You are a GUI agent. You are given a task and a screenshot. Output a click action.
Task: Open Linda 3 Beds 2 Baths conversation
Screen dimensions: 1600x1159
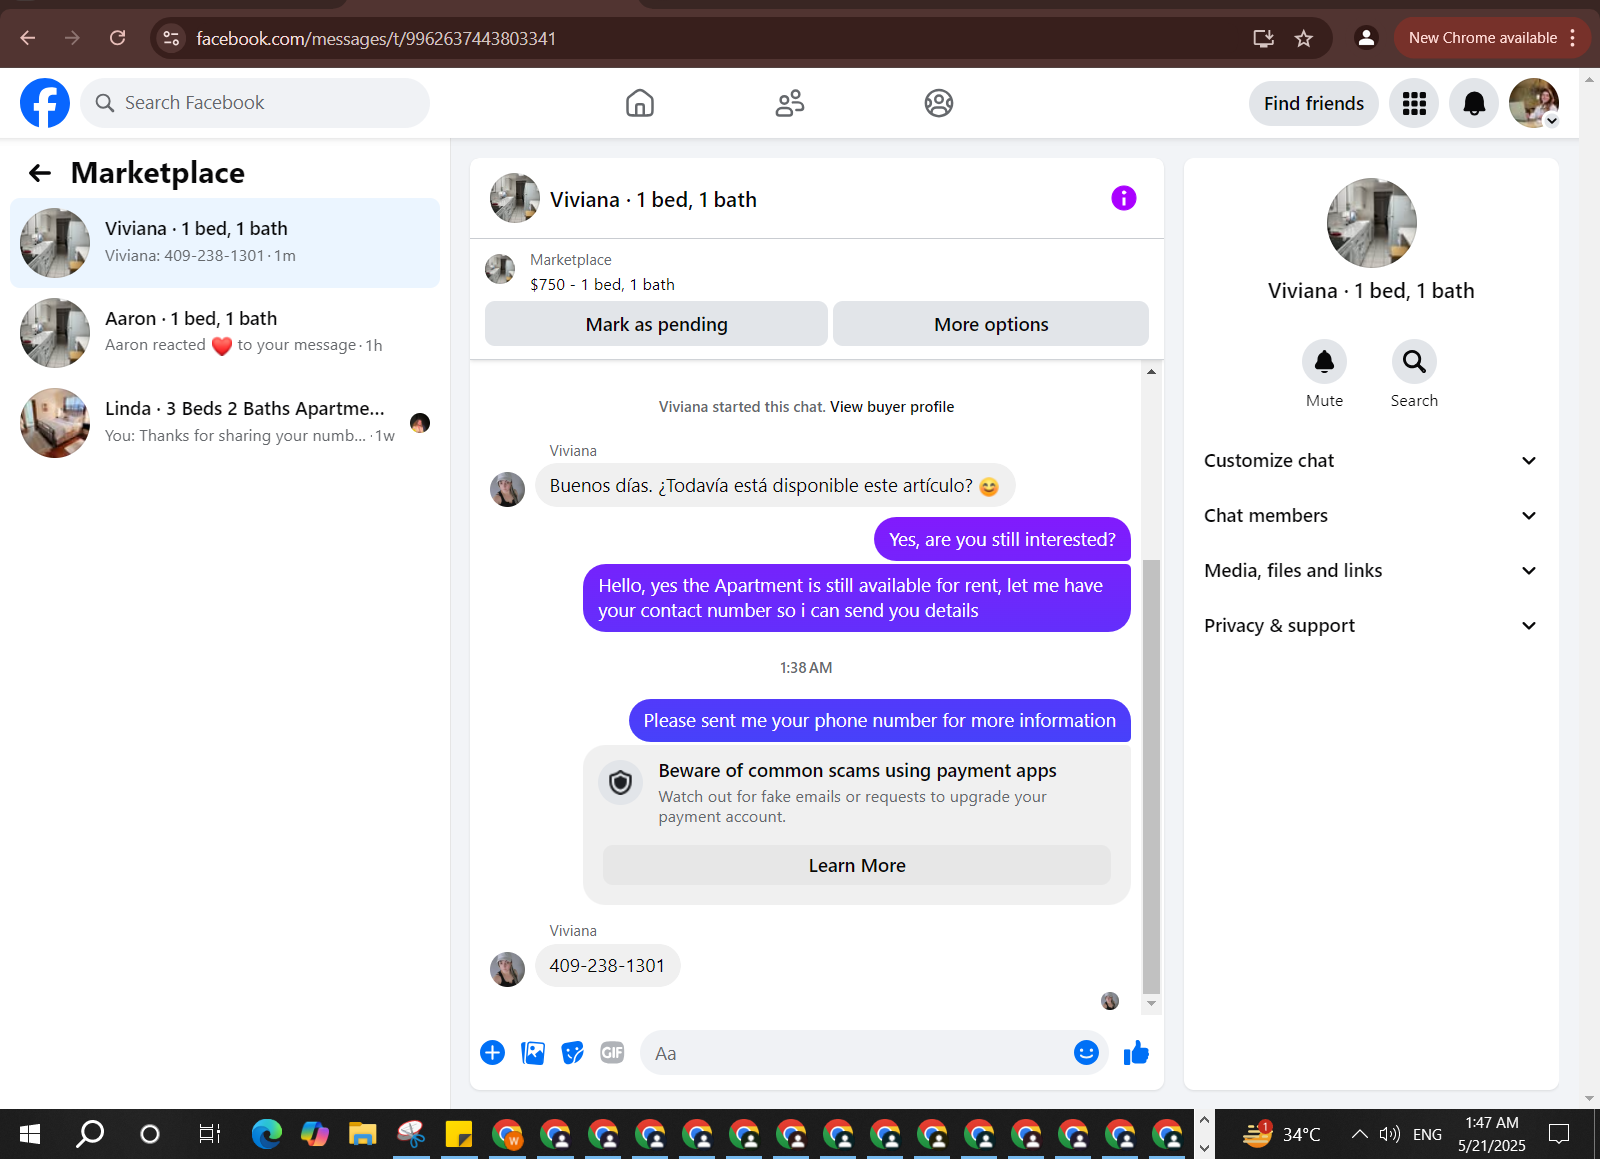tap(225, 423)
